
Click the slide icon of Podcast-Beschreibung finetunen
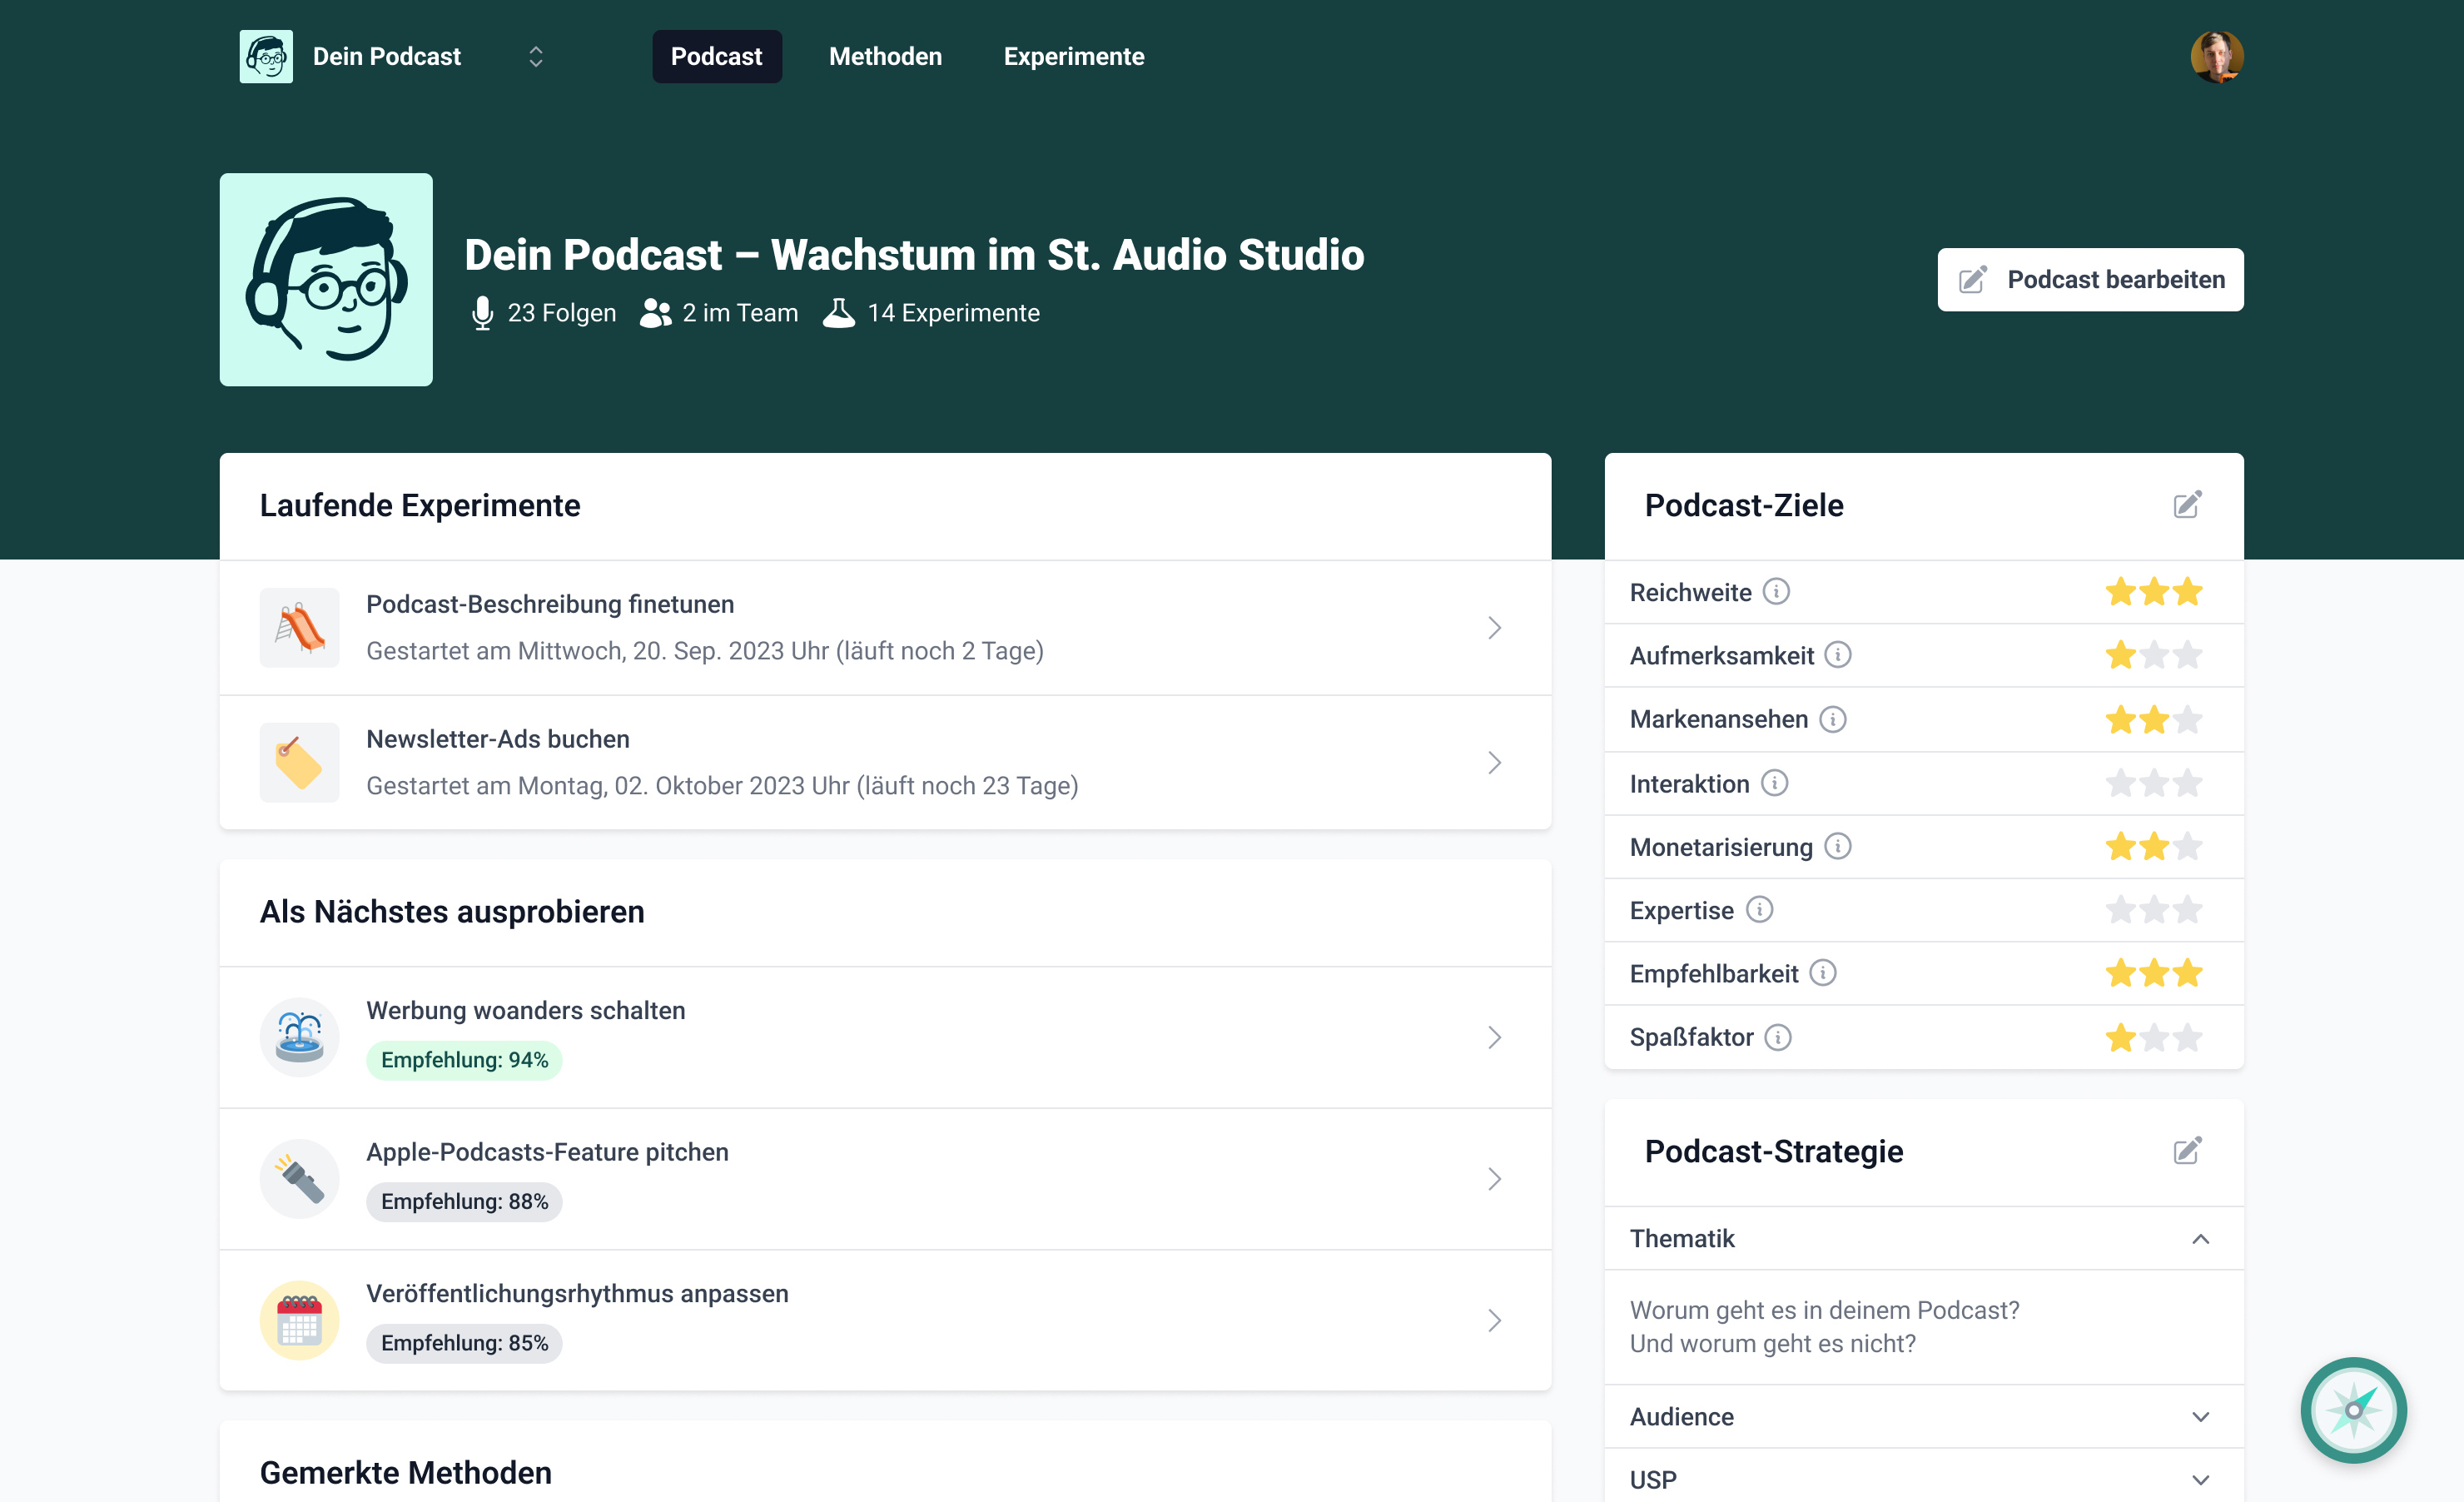click(299, 628)
